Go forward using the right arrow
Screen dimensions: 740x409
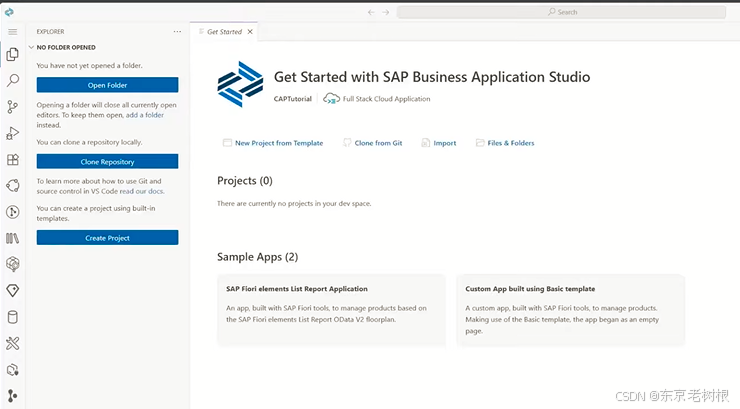click(386, 12)
